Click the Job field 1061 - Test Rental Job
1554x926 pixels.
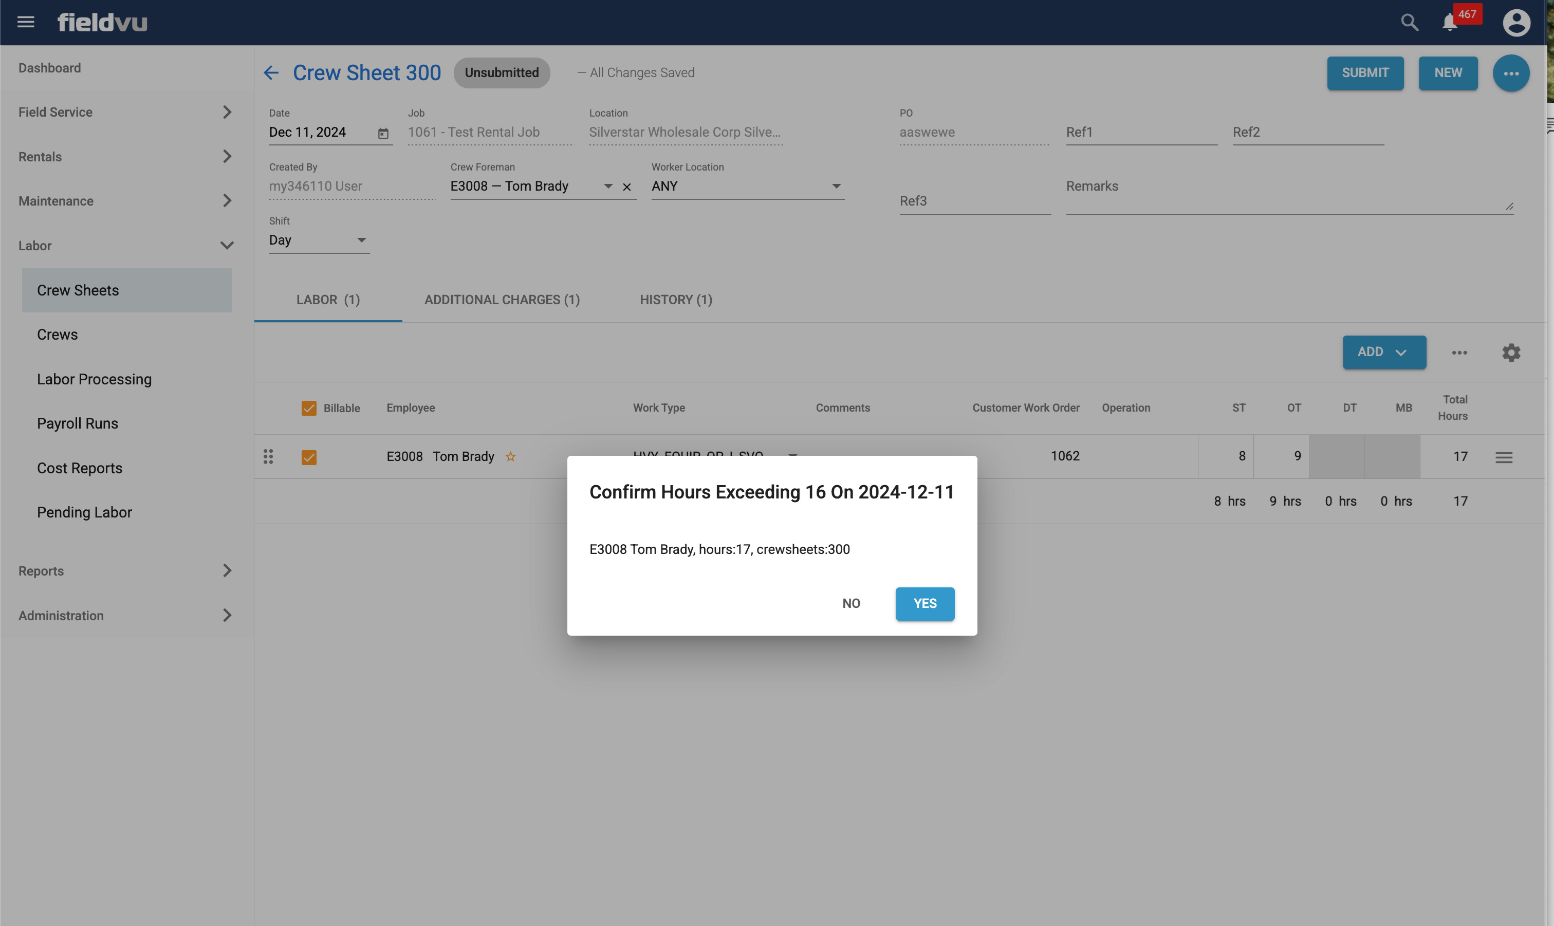pyautogui.click(x=490, y=133)
